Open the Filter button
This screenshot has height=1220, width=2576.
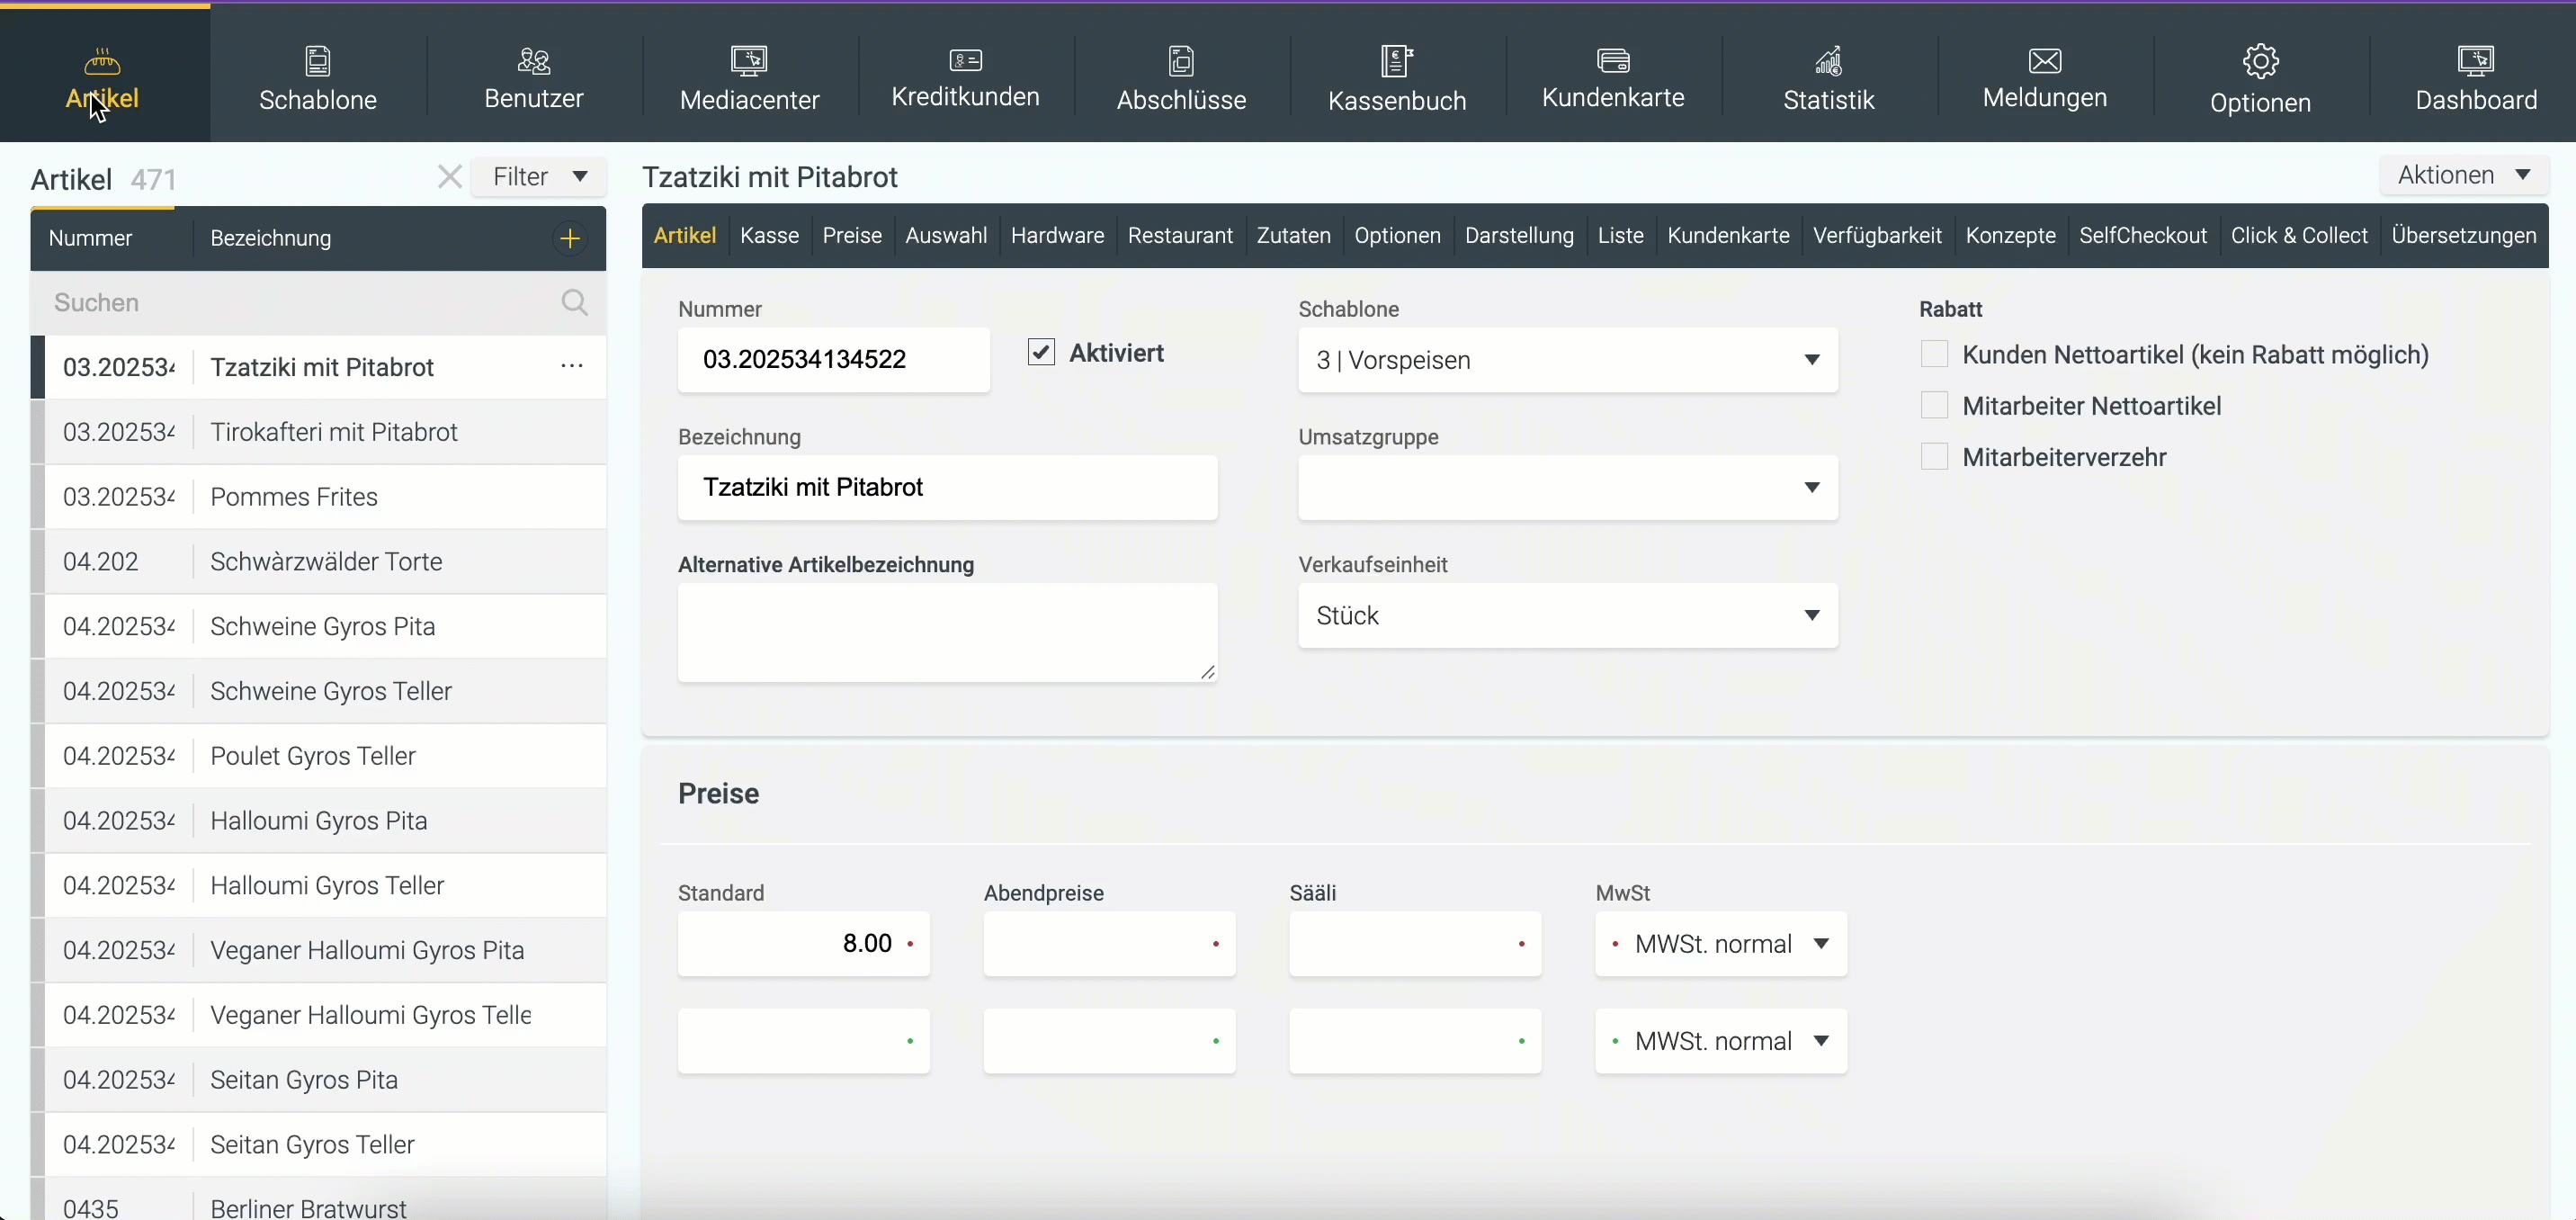coord(539,177)
